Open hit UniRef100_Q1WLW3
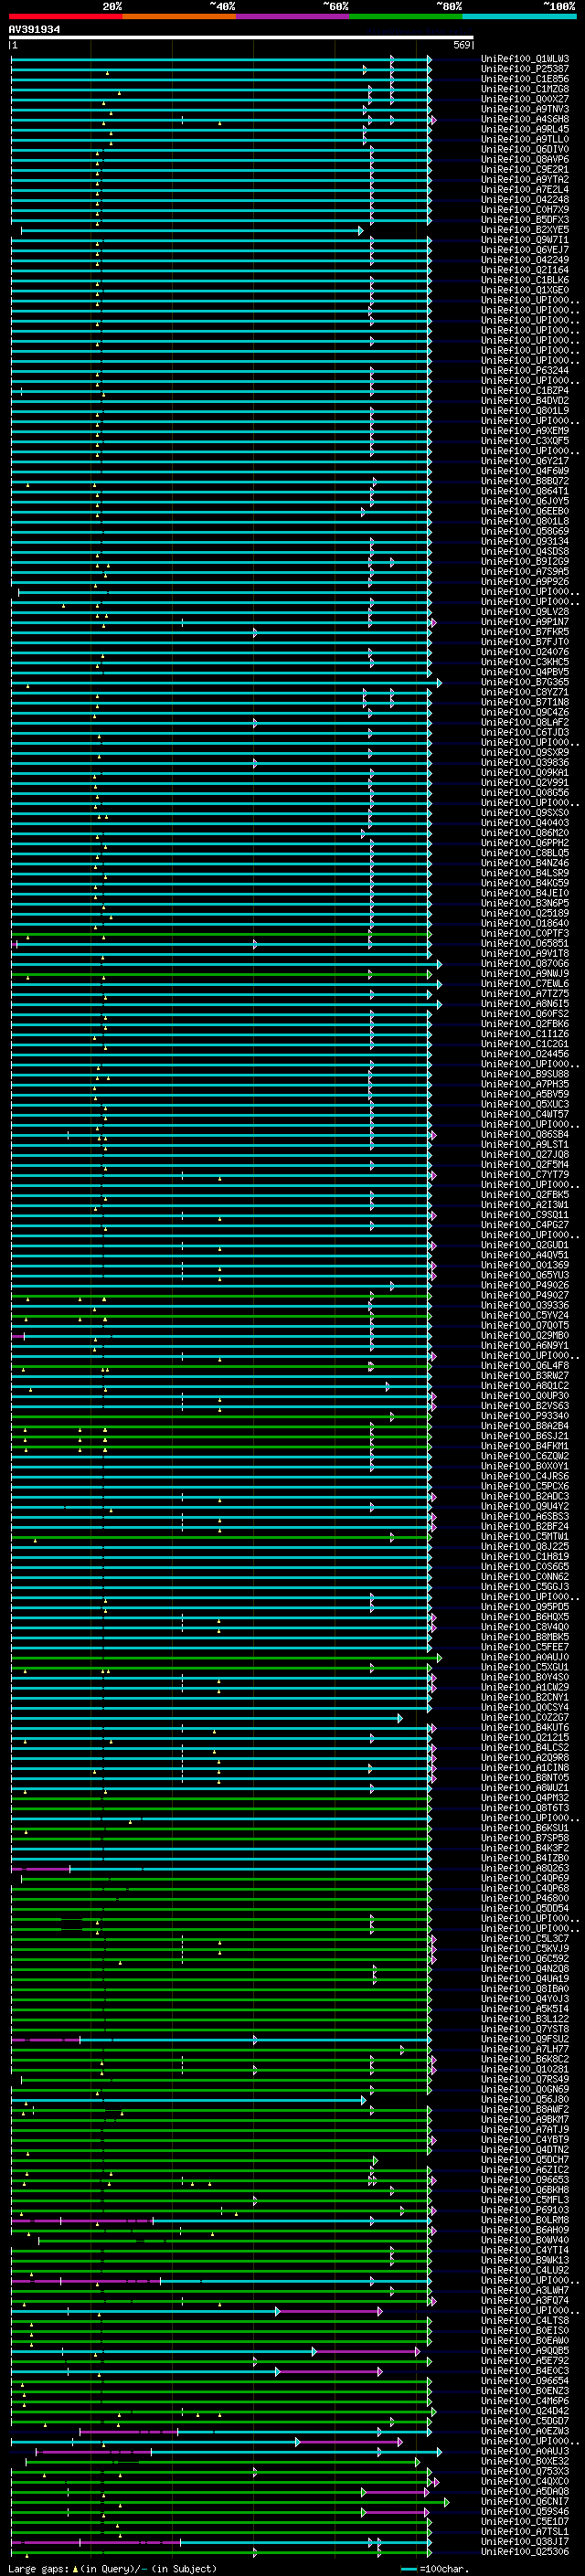This screenshot has height=2576, width=585. point(525,59)
